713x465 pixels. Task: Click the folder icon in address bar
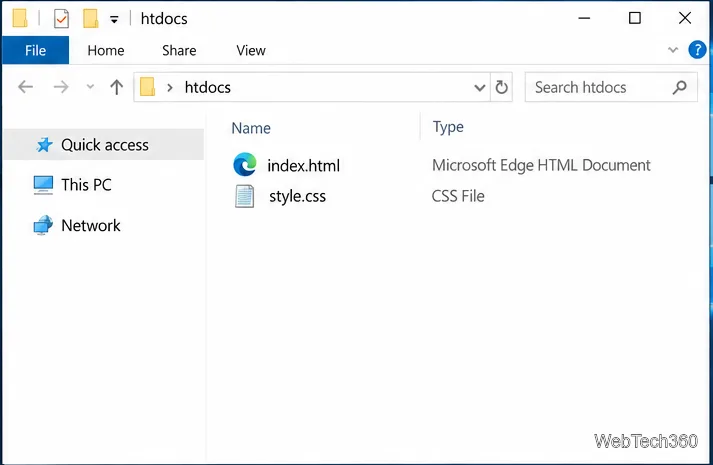pyautogui.click(x=147, y=87)
